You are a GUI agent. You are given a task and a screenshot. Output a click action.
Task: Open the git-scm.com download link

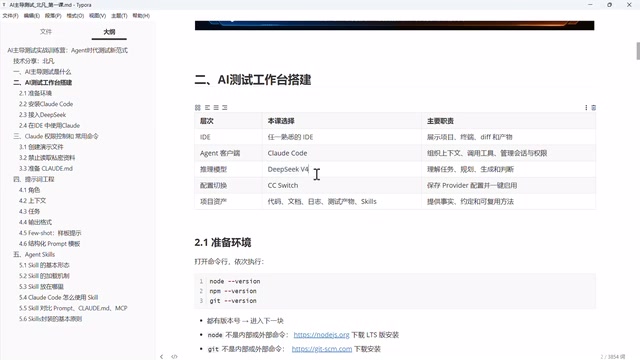322,349
